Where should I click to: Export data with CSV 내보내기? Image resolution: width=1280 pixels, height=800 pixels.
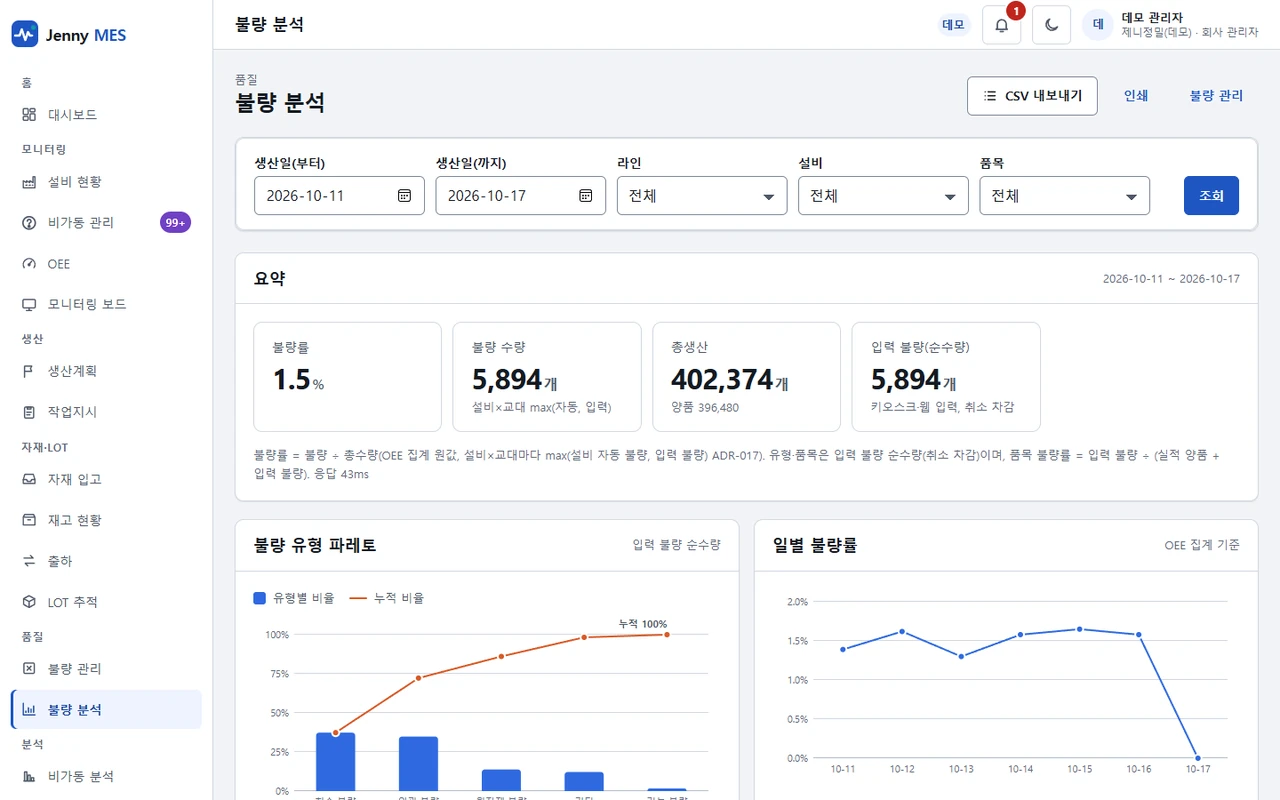1032,96
